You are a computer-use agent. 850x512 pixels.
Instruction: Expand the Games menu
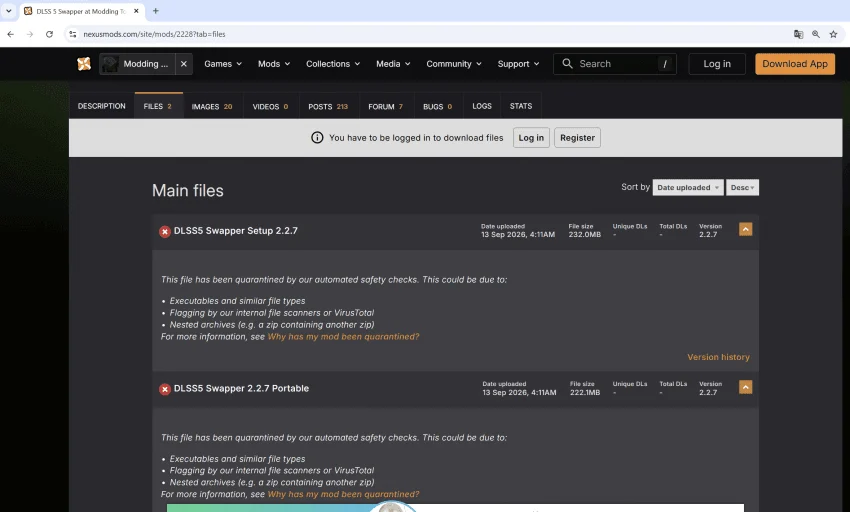(223, 64)
